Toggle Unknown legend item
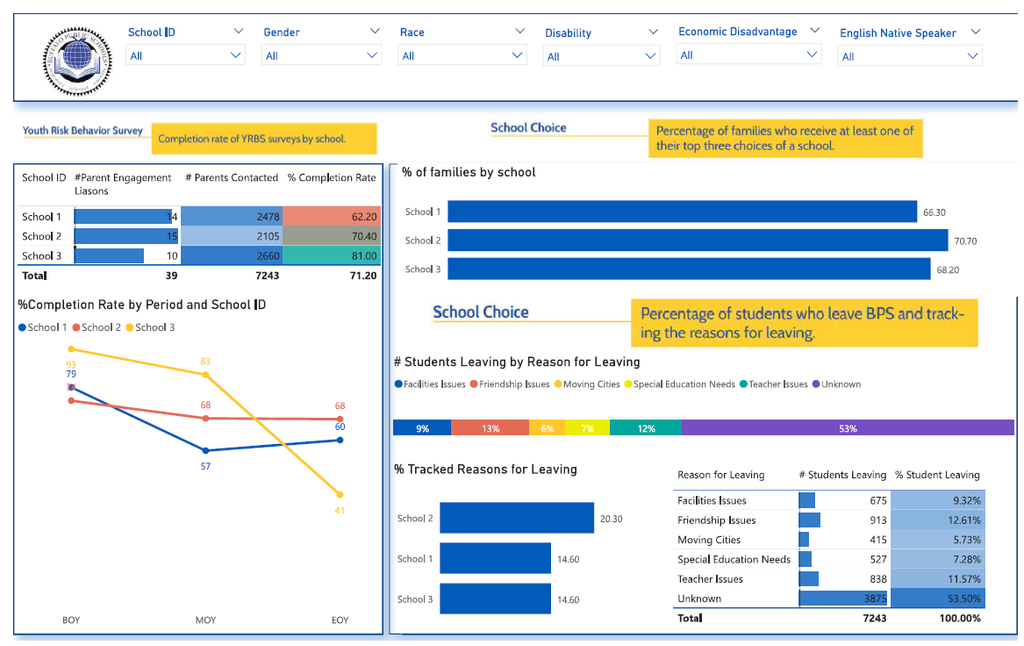 [x=837, y=384]
